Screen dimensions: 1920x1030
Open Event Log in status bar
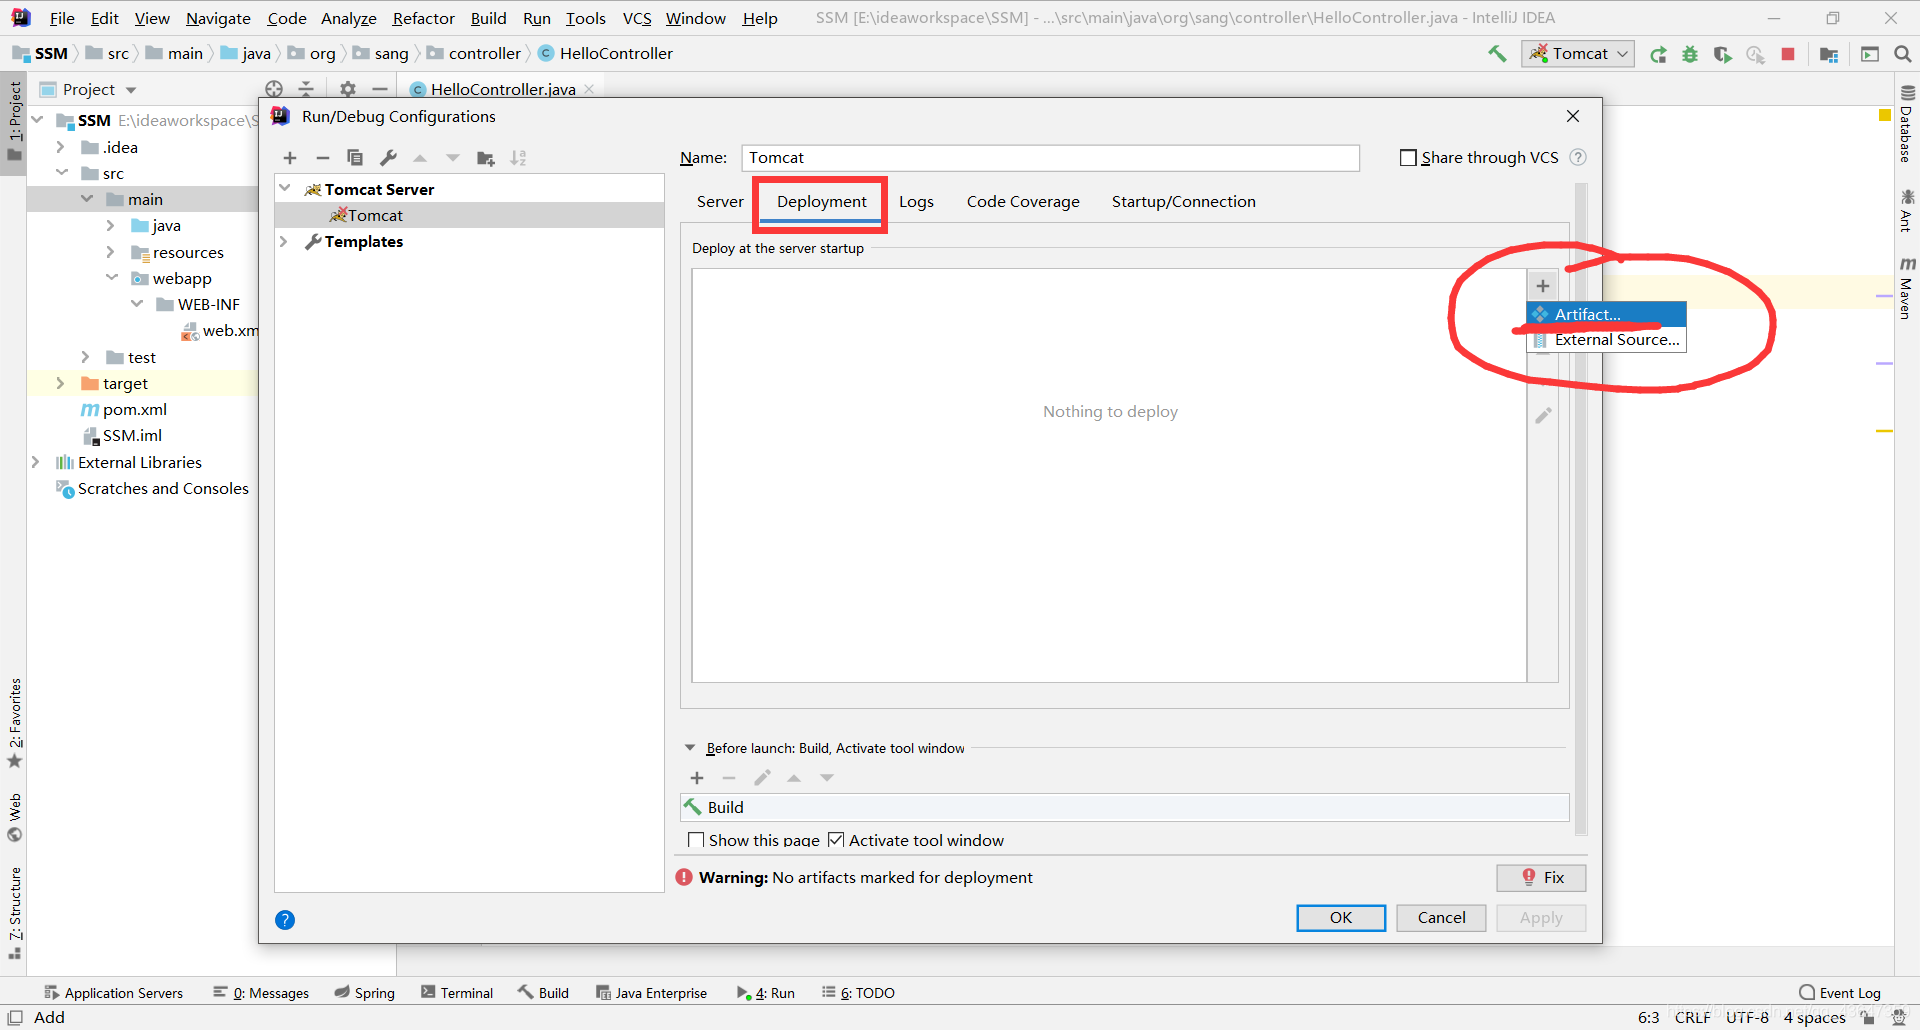coord(1840,993)
